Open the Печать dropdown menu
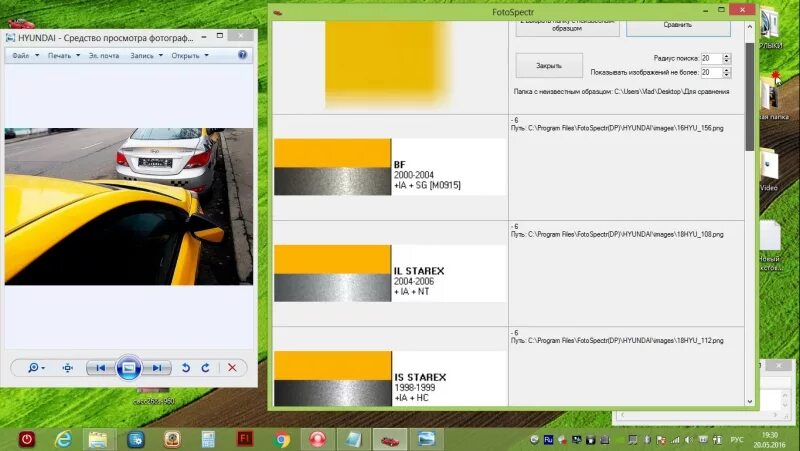The width and height of the screenshot is (800, 451). 64,56
